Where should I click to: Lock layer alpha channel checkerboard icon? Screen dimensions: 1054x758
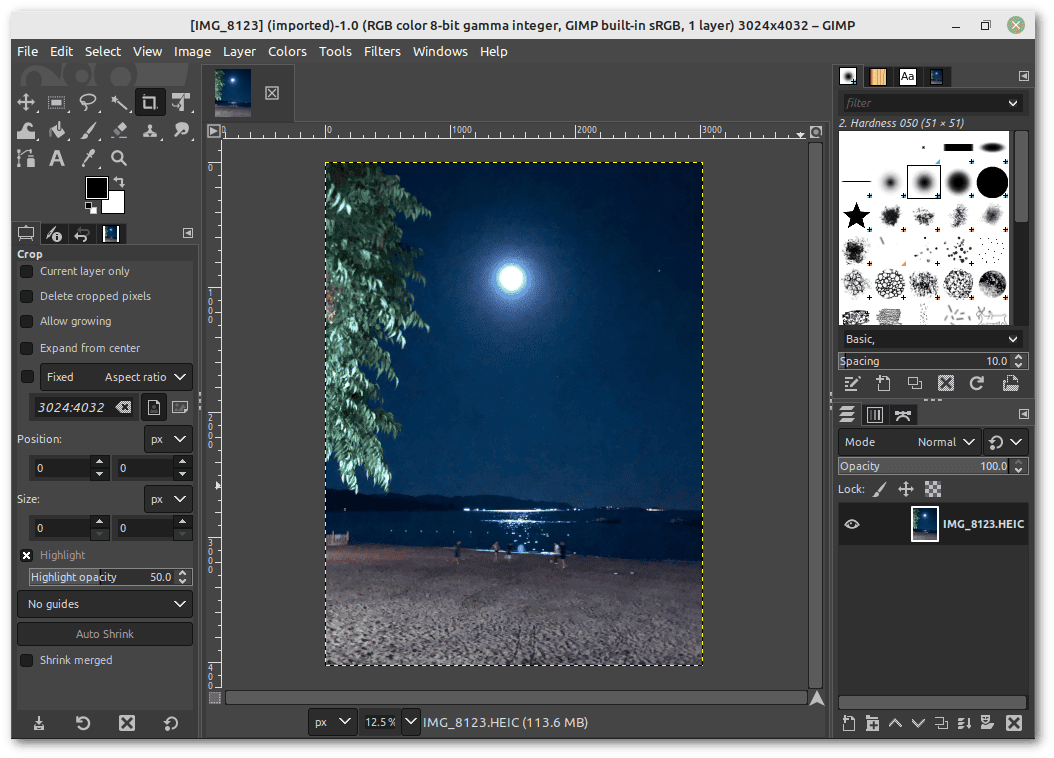pos(933,489)
